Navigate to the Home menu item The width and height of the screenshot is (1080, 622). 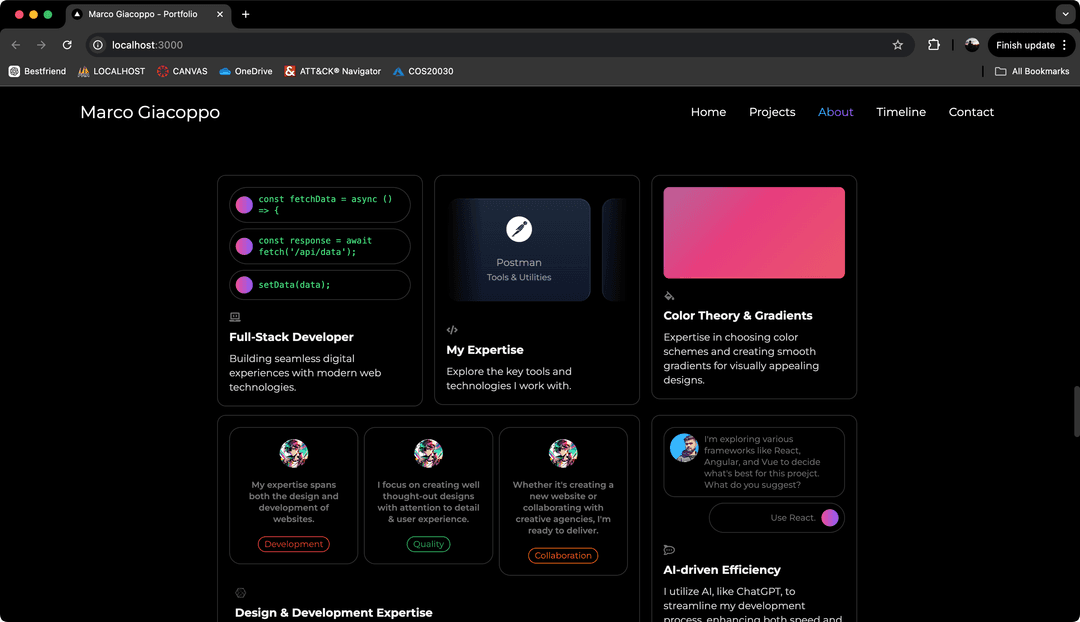(708, 112)
